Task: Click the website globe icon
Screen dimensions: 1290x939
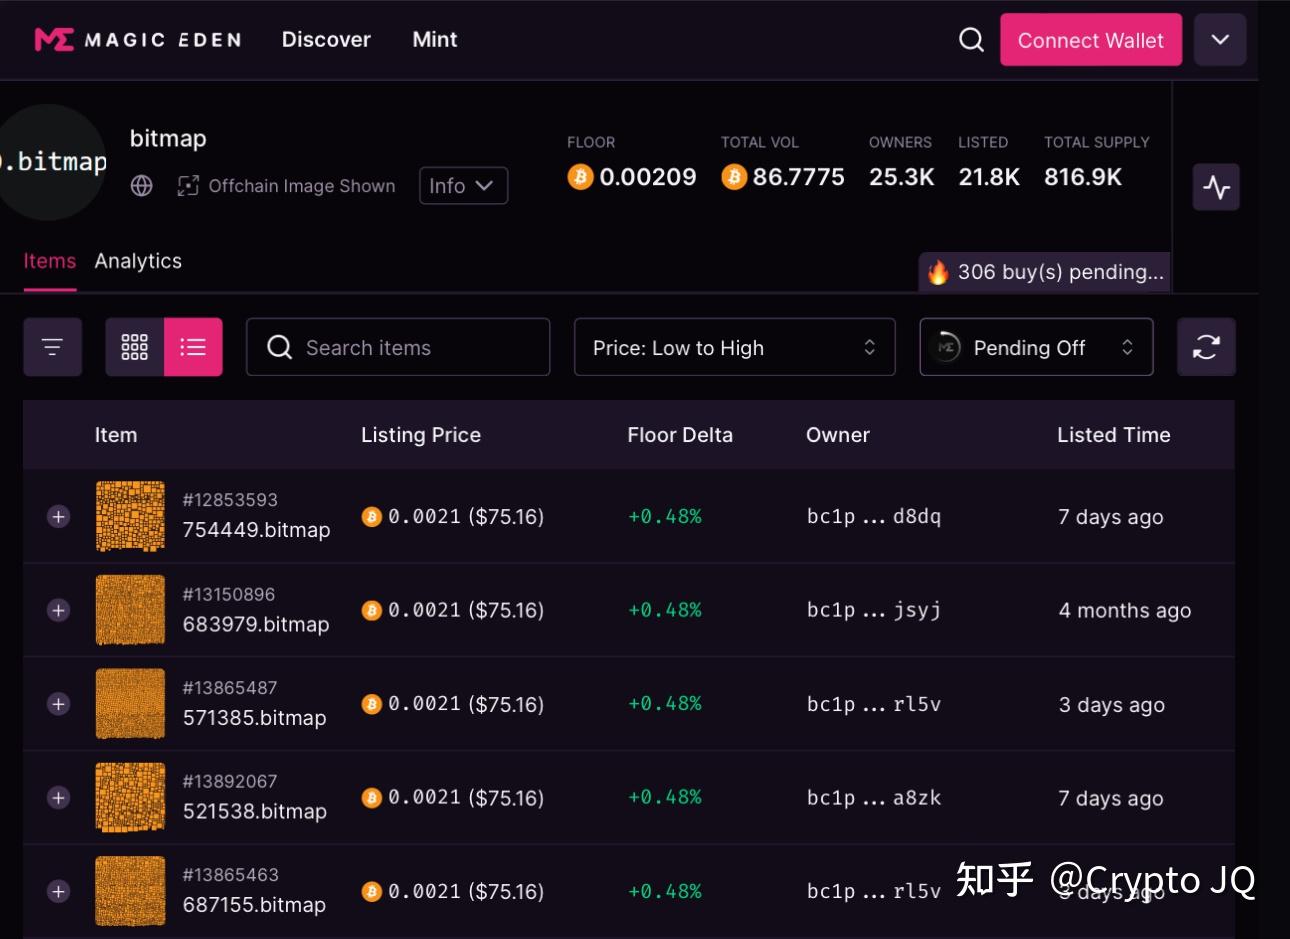Action: click(142, 186)
